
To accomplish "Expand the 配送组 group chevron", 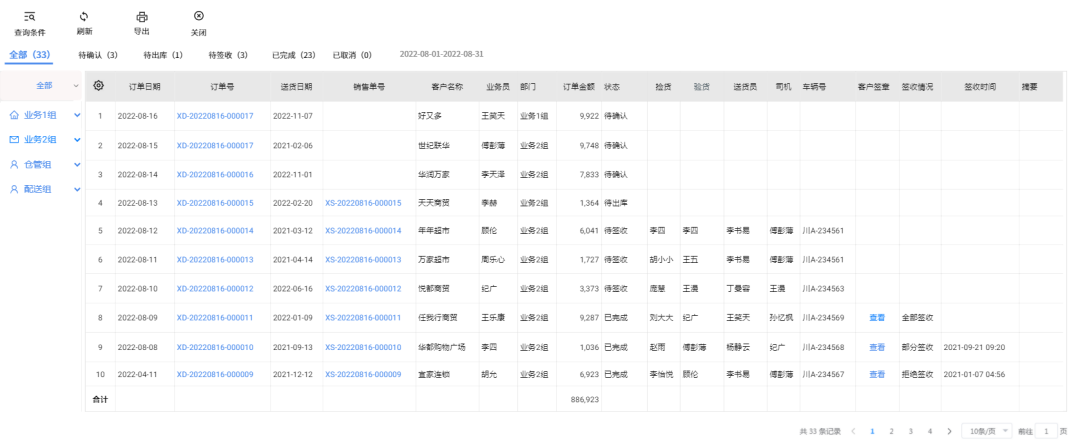I will click(x=76, y=189).
